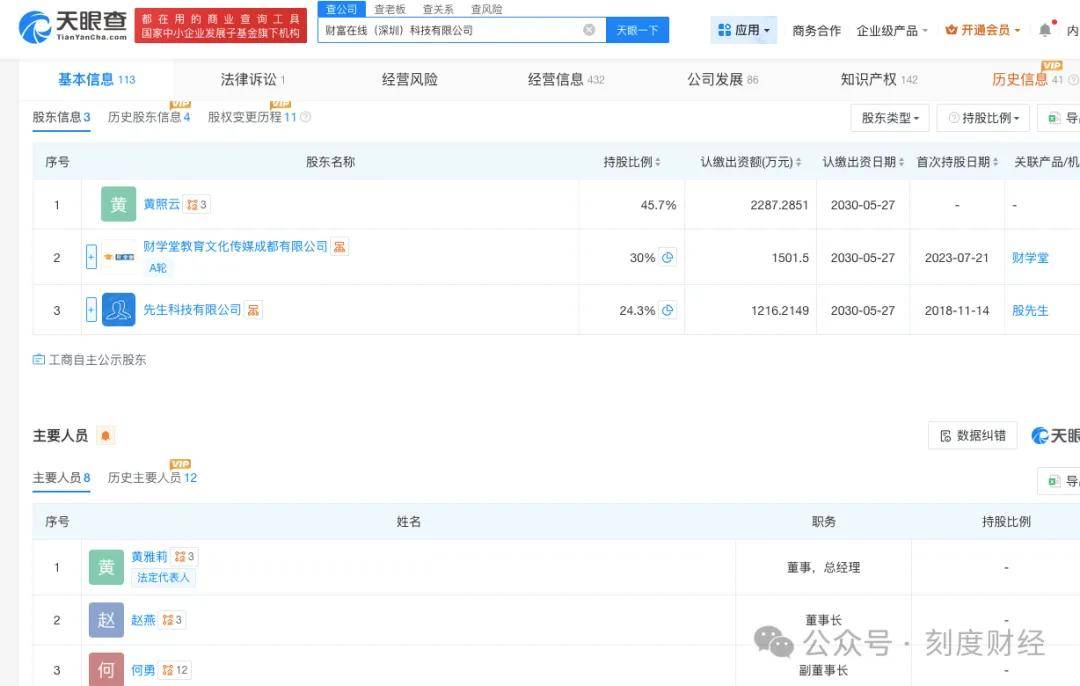Open 历史主要人员 12 sub-tab
The width and height of the screenshot is (1080, 686).
point(152,477)
